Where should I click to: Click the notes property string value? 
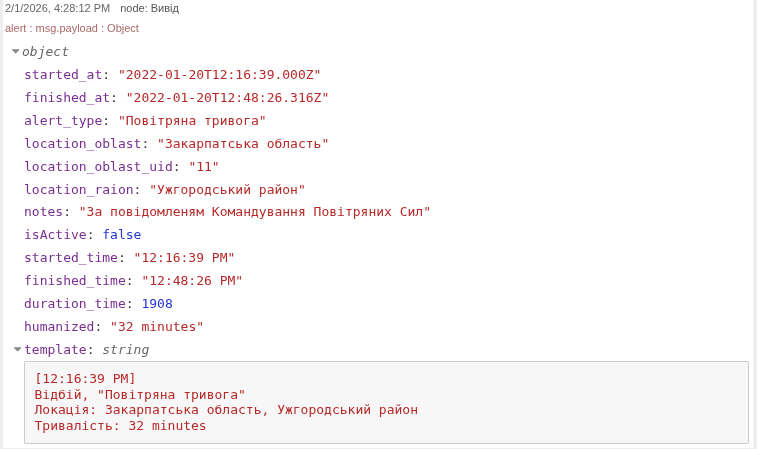click(254, 212)
